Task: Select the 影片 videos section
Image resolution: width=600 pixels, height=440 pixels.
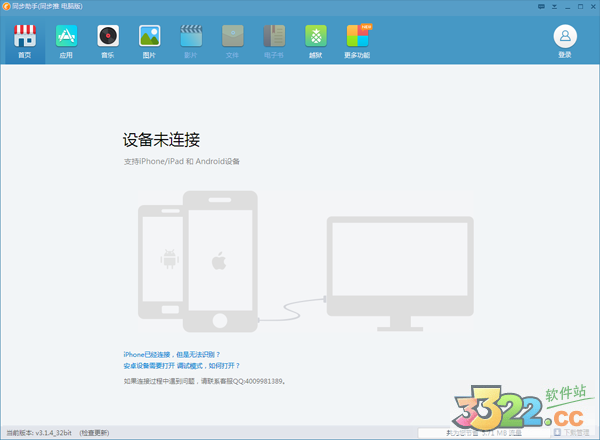Action: click(191, 42)
